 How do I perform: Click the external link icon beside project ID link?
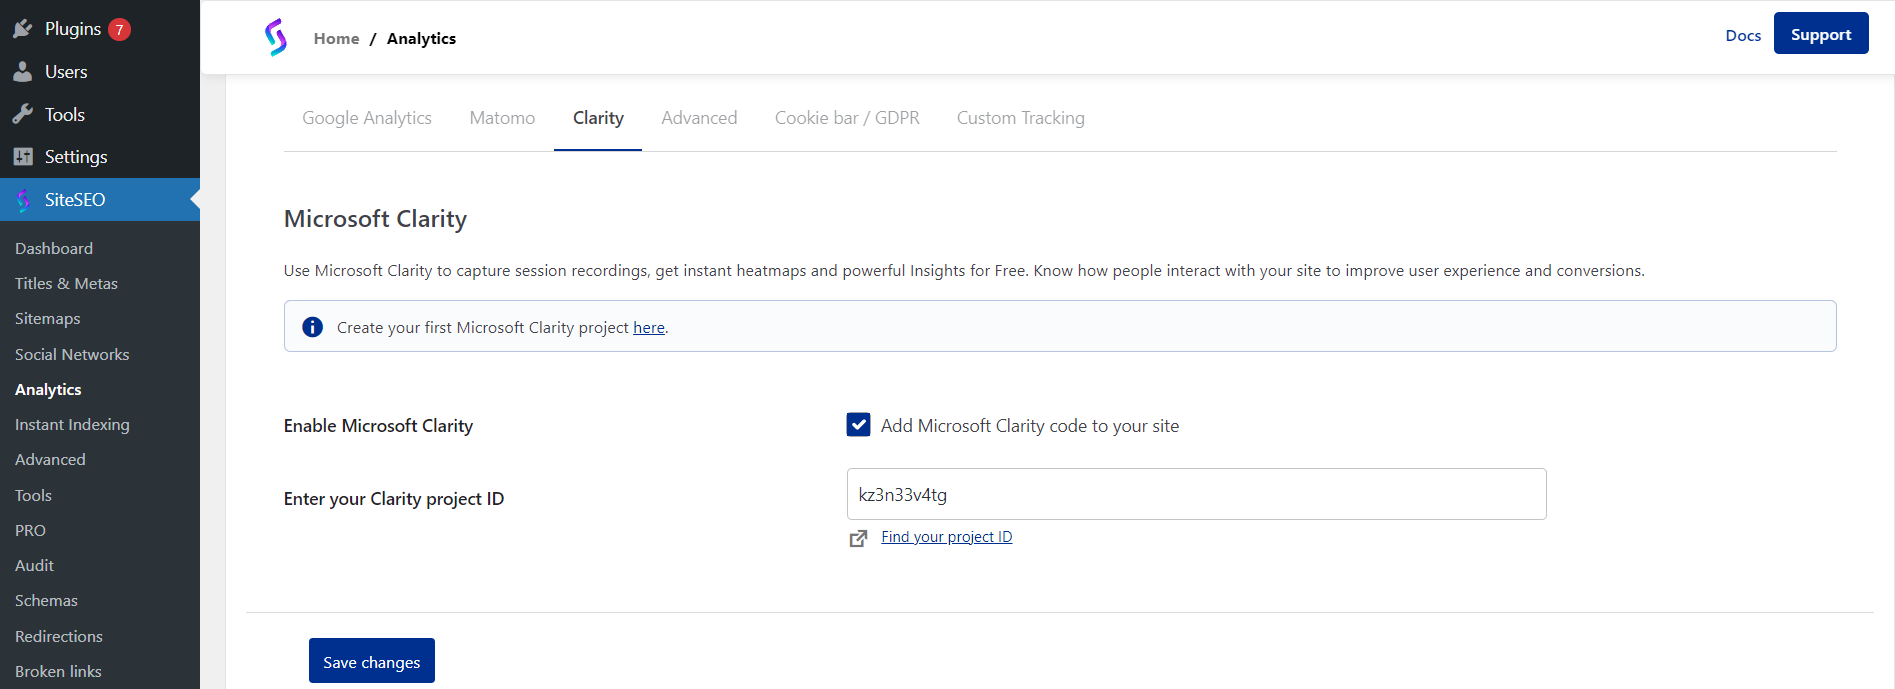click(x=858, y=539)
